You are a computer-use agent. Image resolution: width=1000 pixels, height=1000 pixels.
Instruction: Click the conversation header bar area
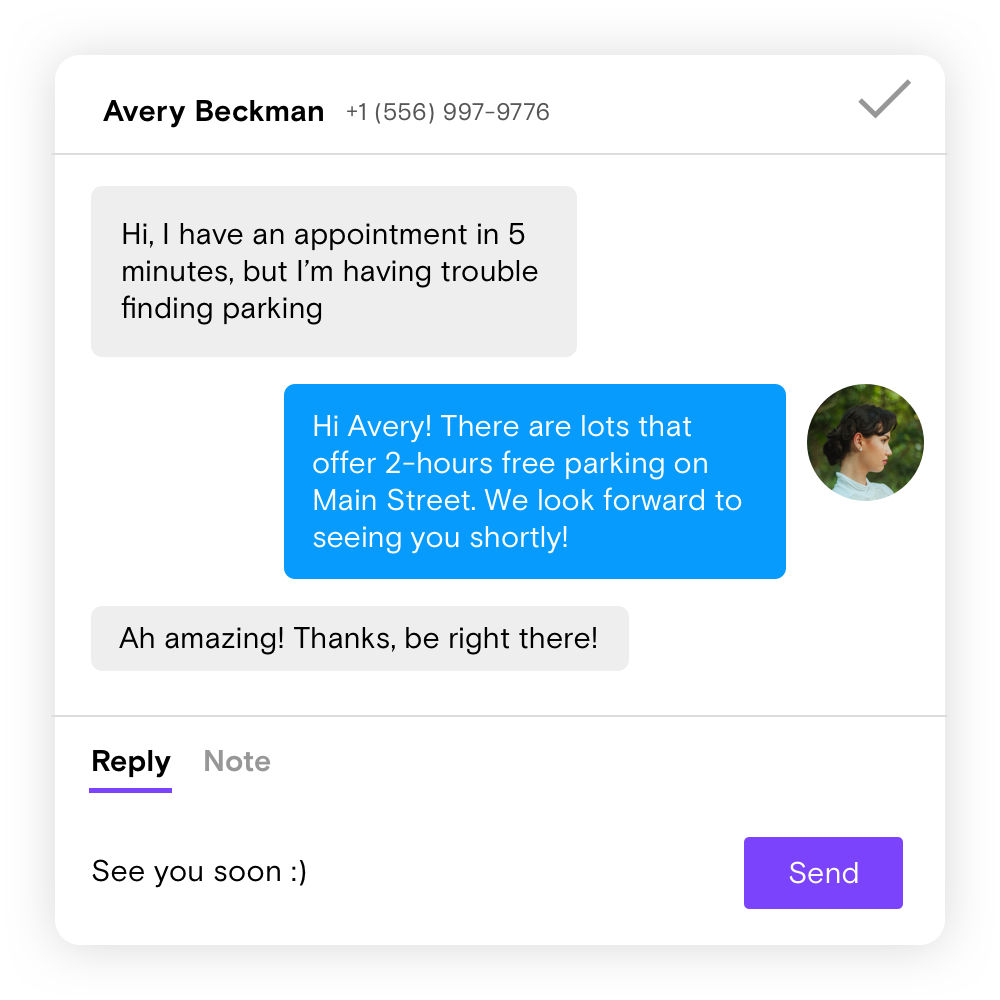(499, 105)
